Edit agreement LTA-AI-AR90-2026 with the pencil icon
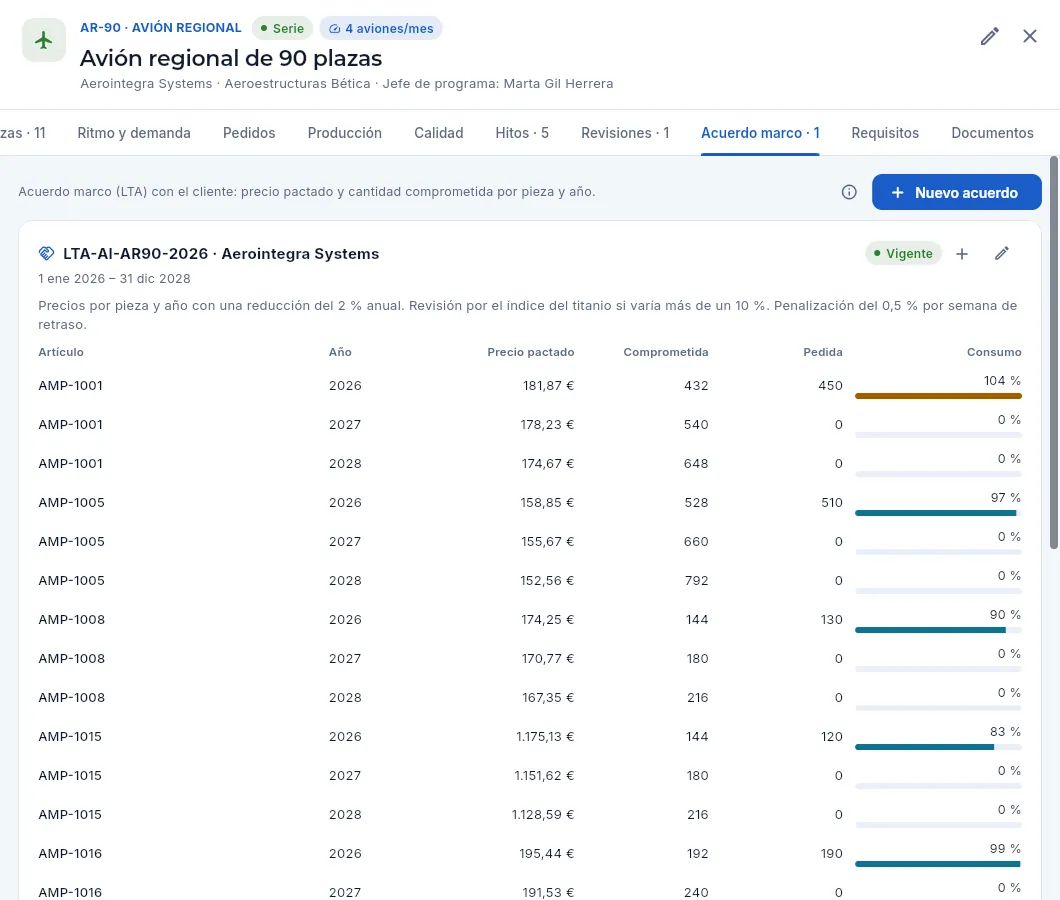 coord(1002,254)
